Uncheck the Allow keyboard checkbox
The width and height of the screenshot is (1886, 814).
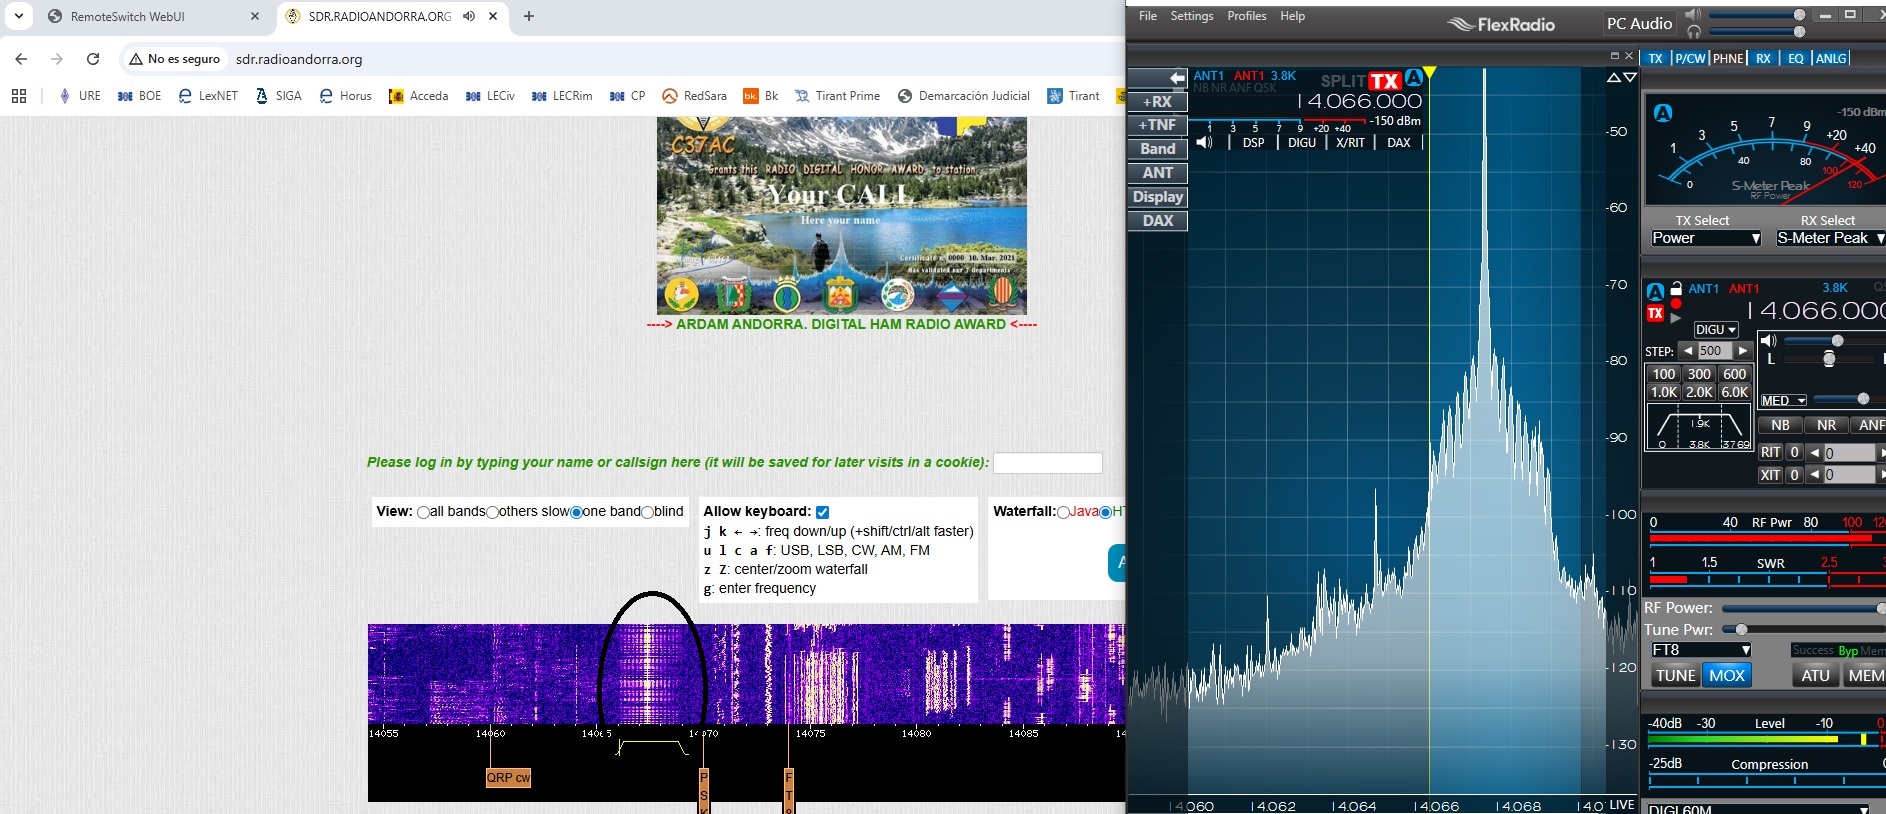click(822, 512)
